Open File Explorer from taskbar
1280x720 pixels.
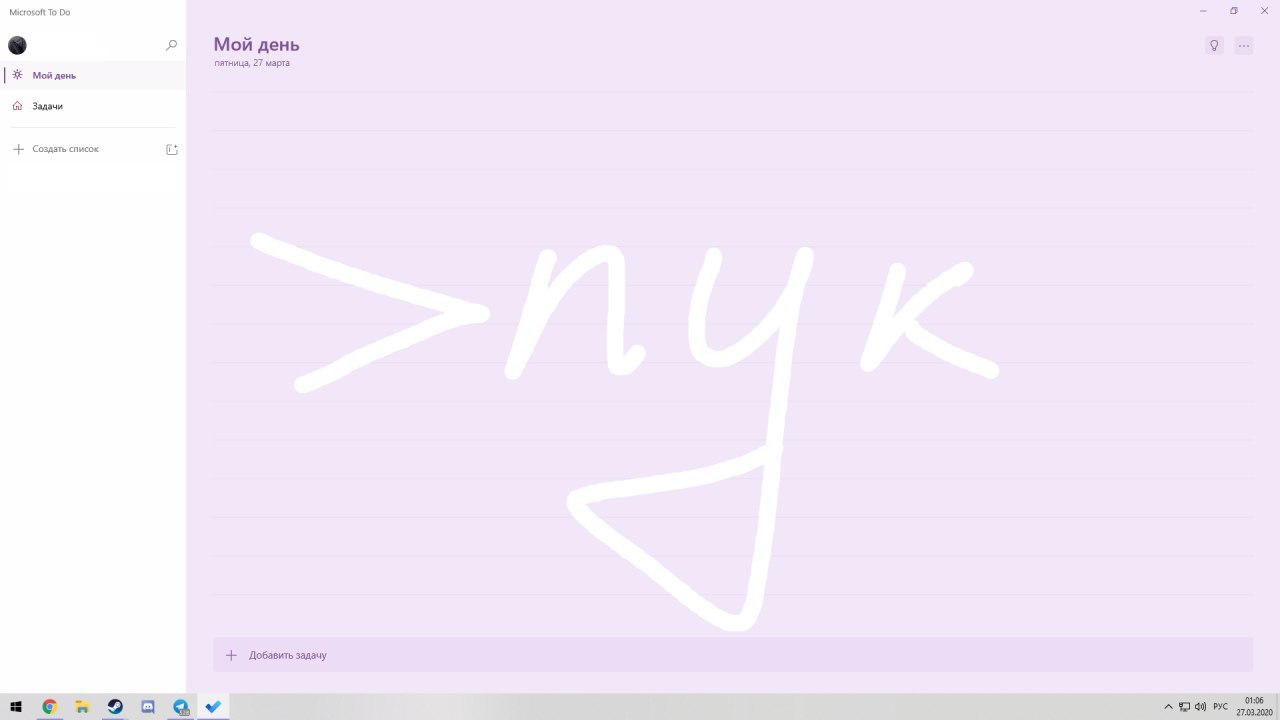(82, 706)
